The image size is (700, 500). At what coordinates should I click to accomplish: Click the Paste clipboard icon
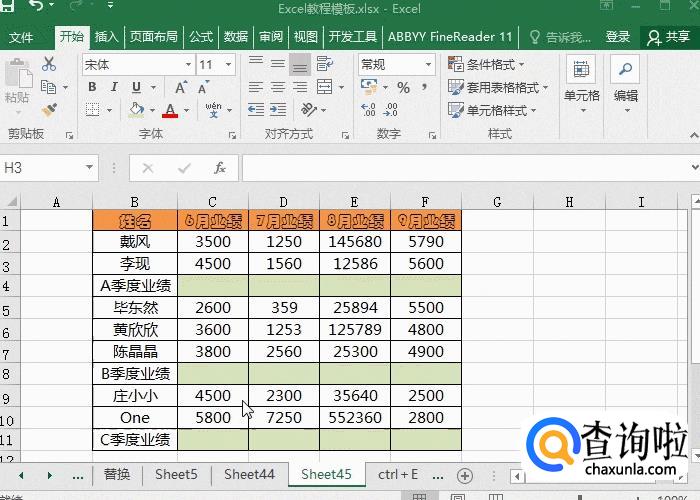(18, 74)
